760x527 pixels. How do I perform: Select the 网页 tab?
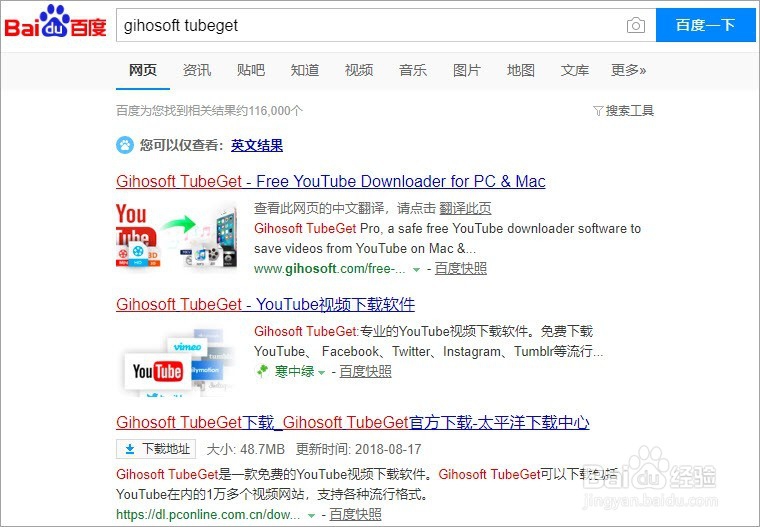click(142, 70)
